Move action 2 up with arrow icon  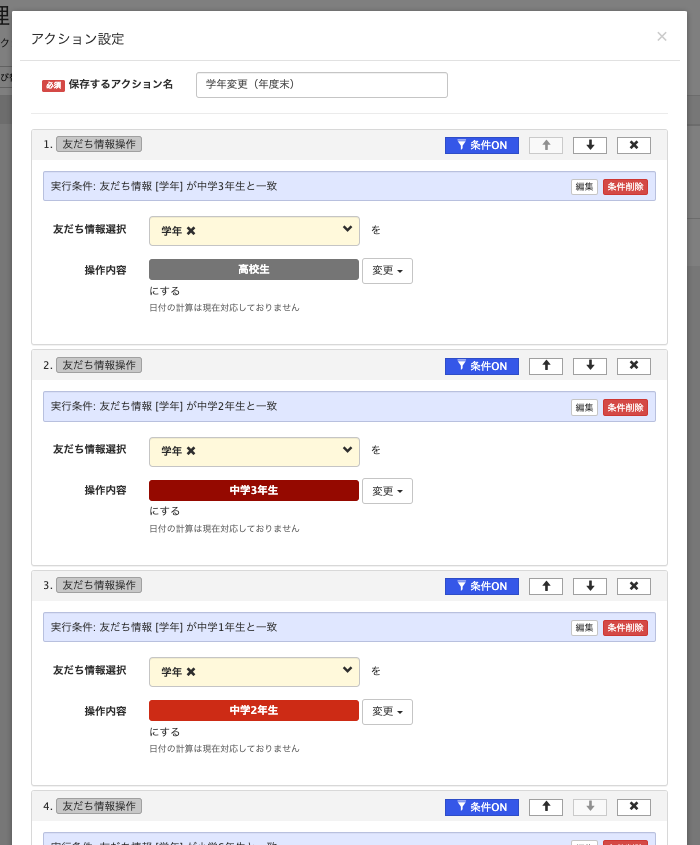coord(546,366)
